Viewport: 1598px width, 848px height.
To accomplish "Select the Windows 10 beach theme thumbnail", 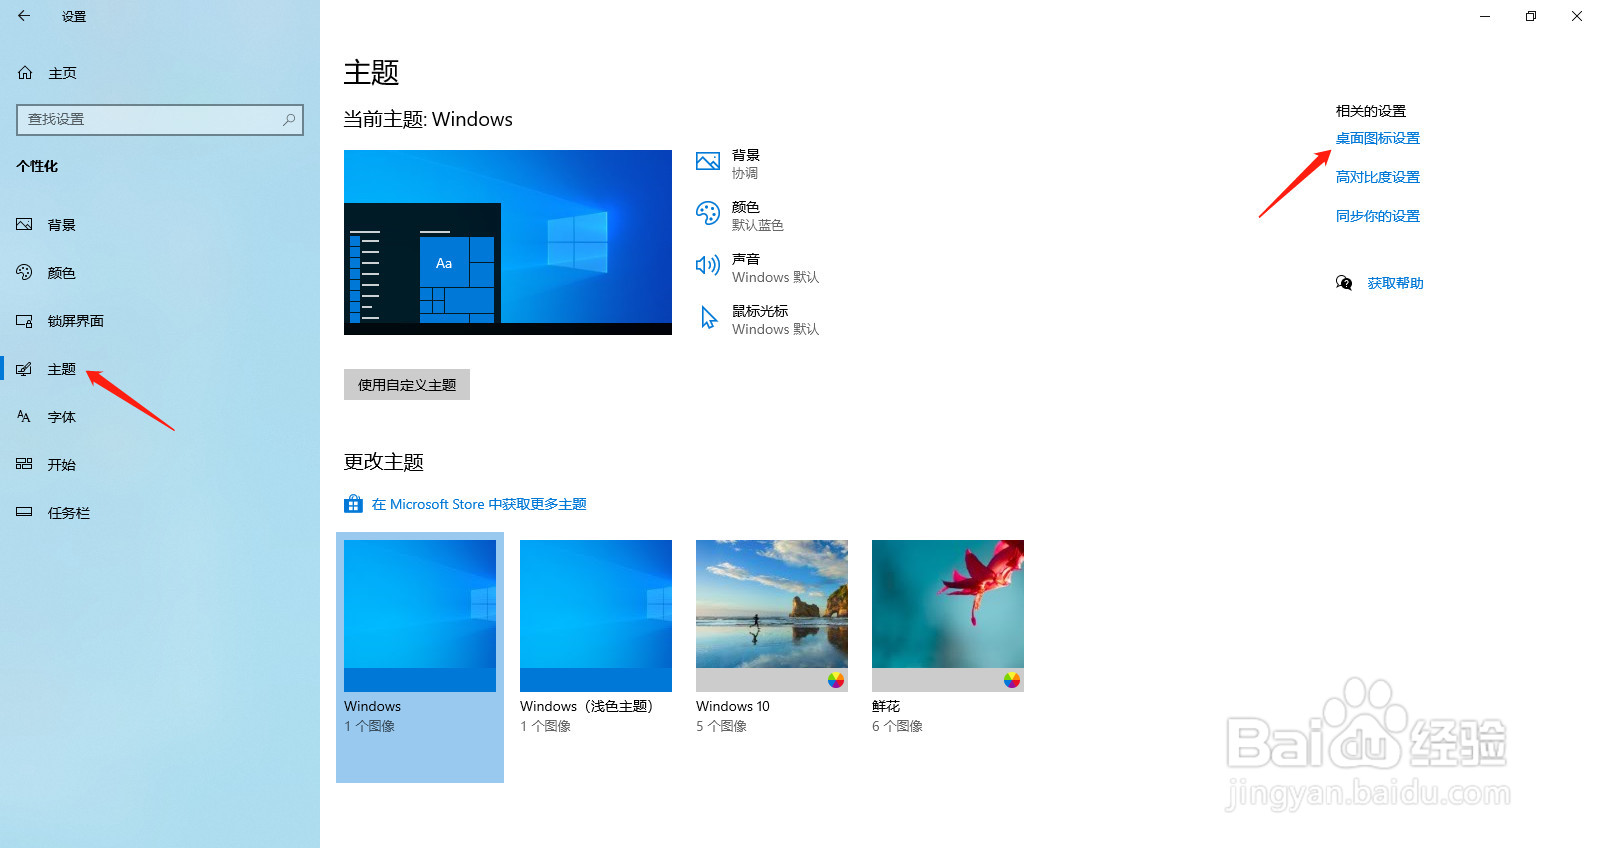I will click(x=772, y=616).
